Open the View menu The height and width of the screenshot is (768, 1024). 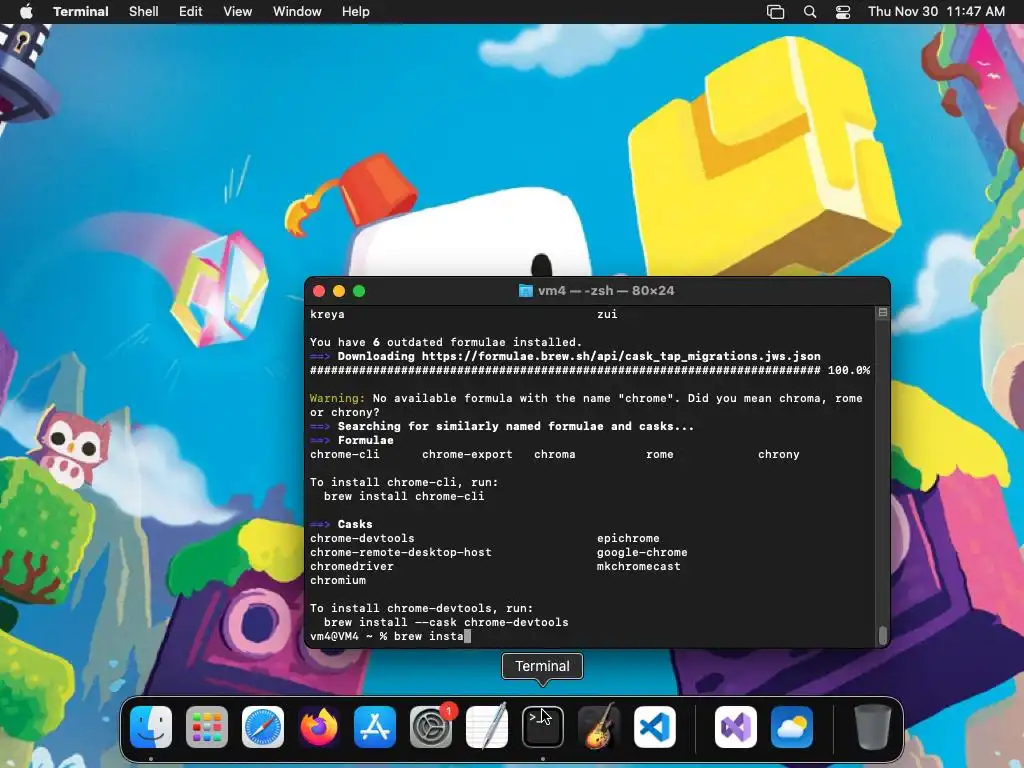238,12
